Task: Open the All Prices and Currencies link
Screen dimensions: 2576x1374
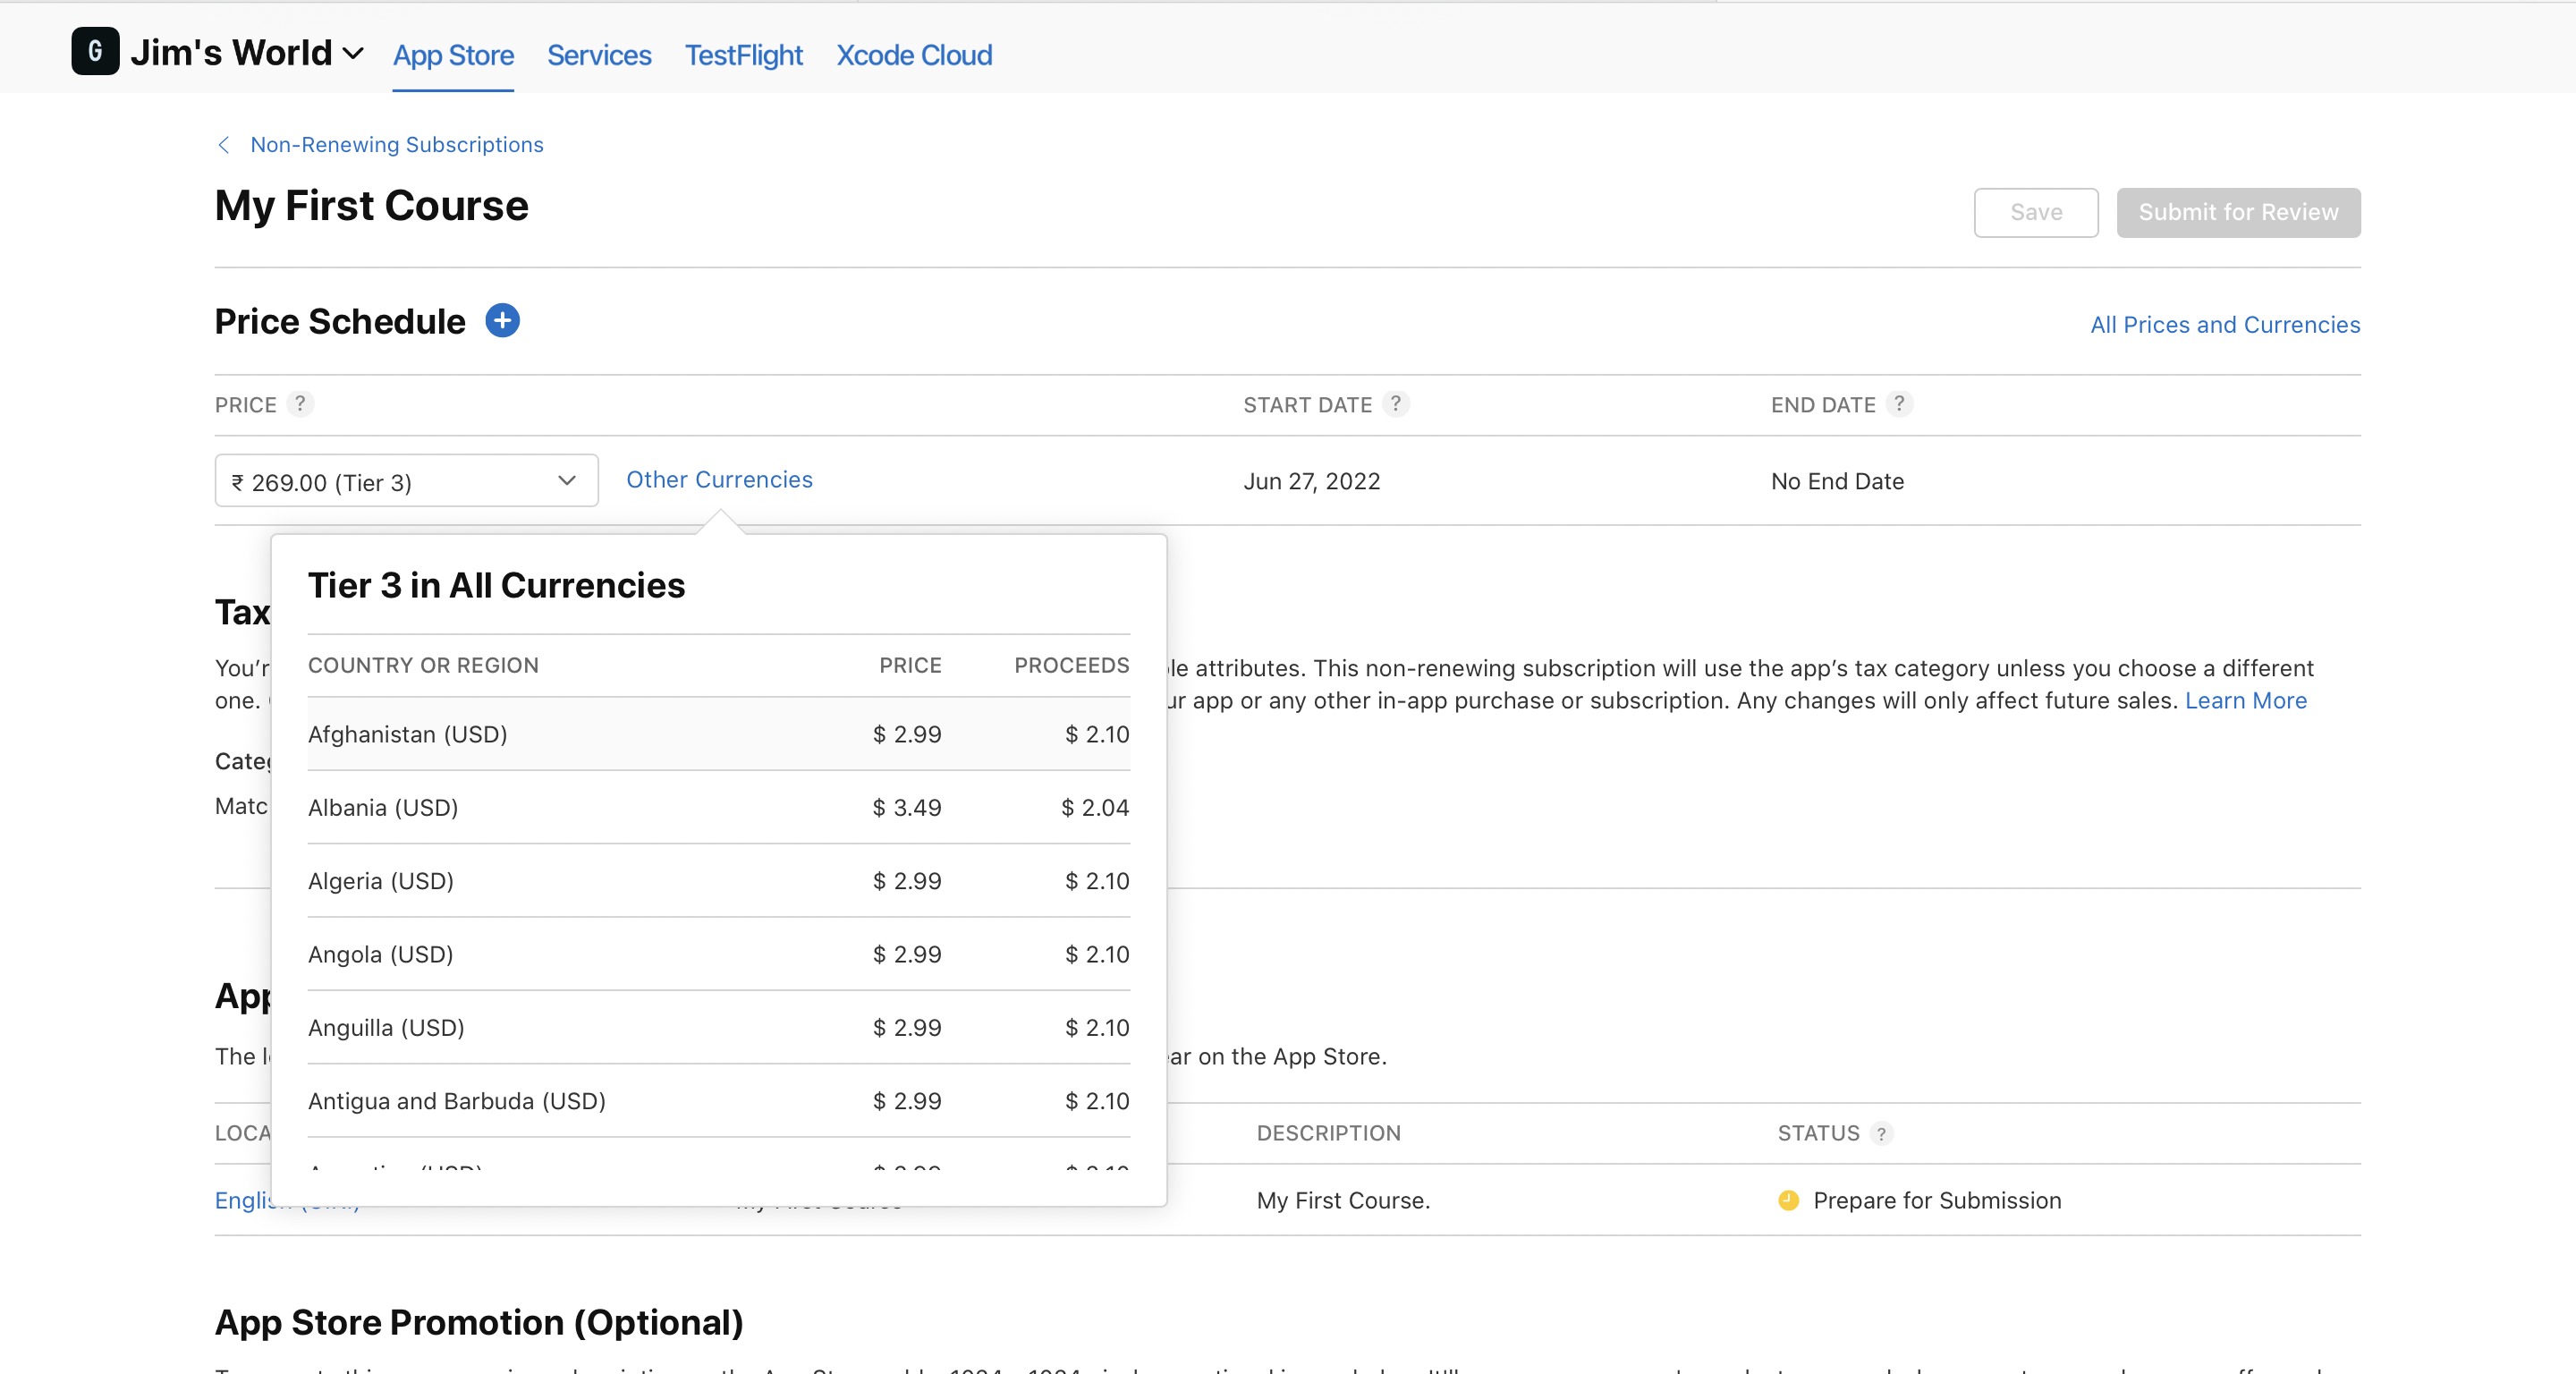Action: click(x=2224, y=325)
